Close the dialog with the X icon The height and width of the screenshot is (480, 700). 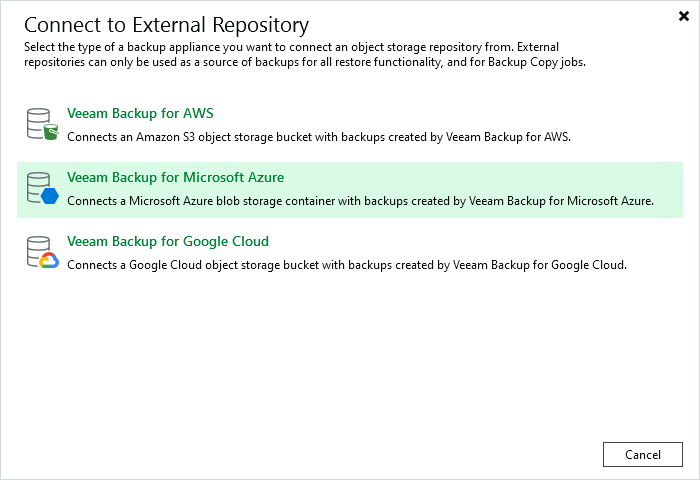pyautogui.click(x=683, y=16)
